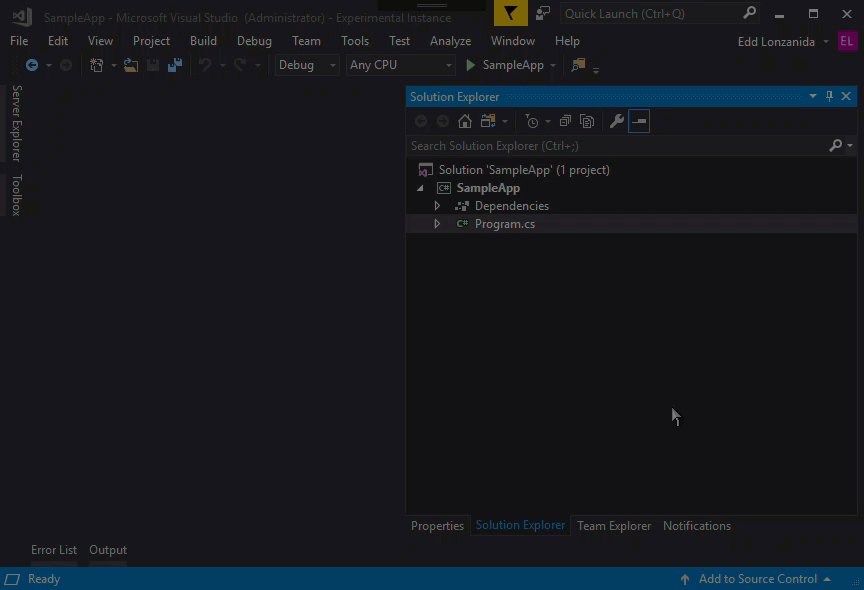Click the Solution Explorer search magnifier icon
The width and height of the screenshot is (864, 590).
click(835, 145)
